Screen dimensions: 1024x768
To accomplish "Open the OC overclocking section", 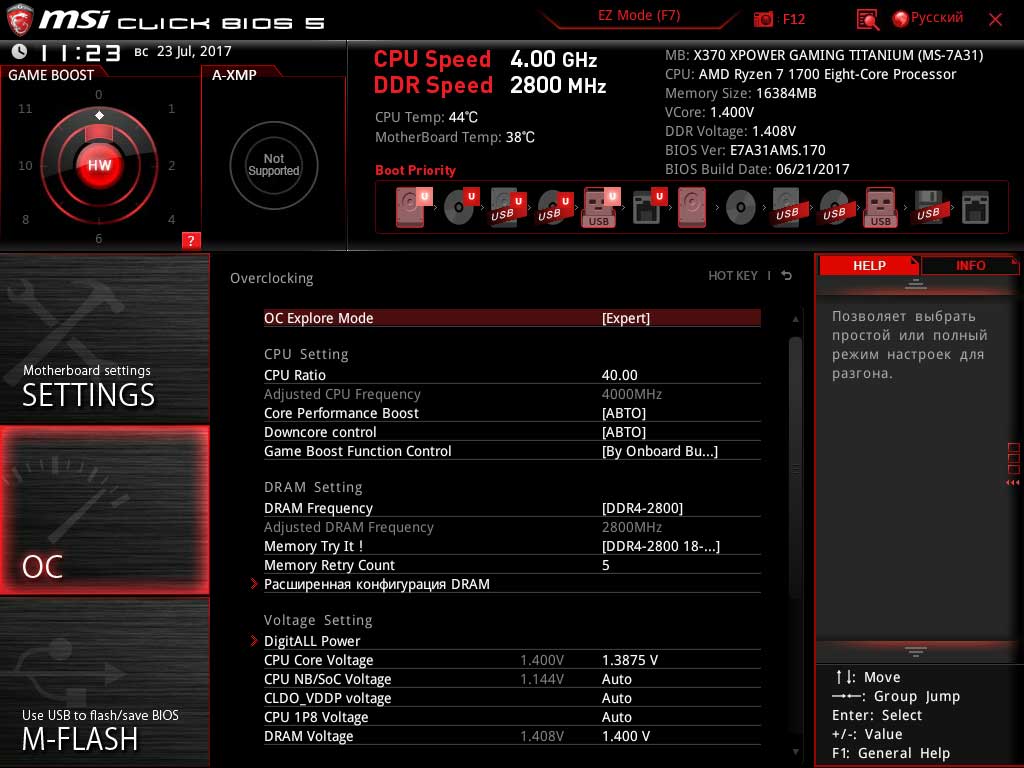I will [x=104, y=510].
